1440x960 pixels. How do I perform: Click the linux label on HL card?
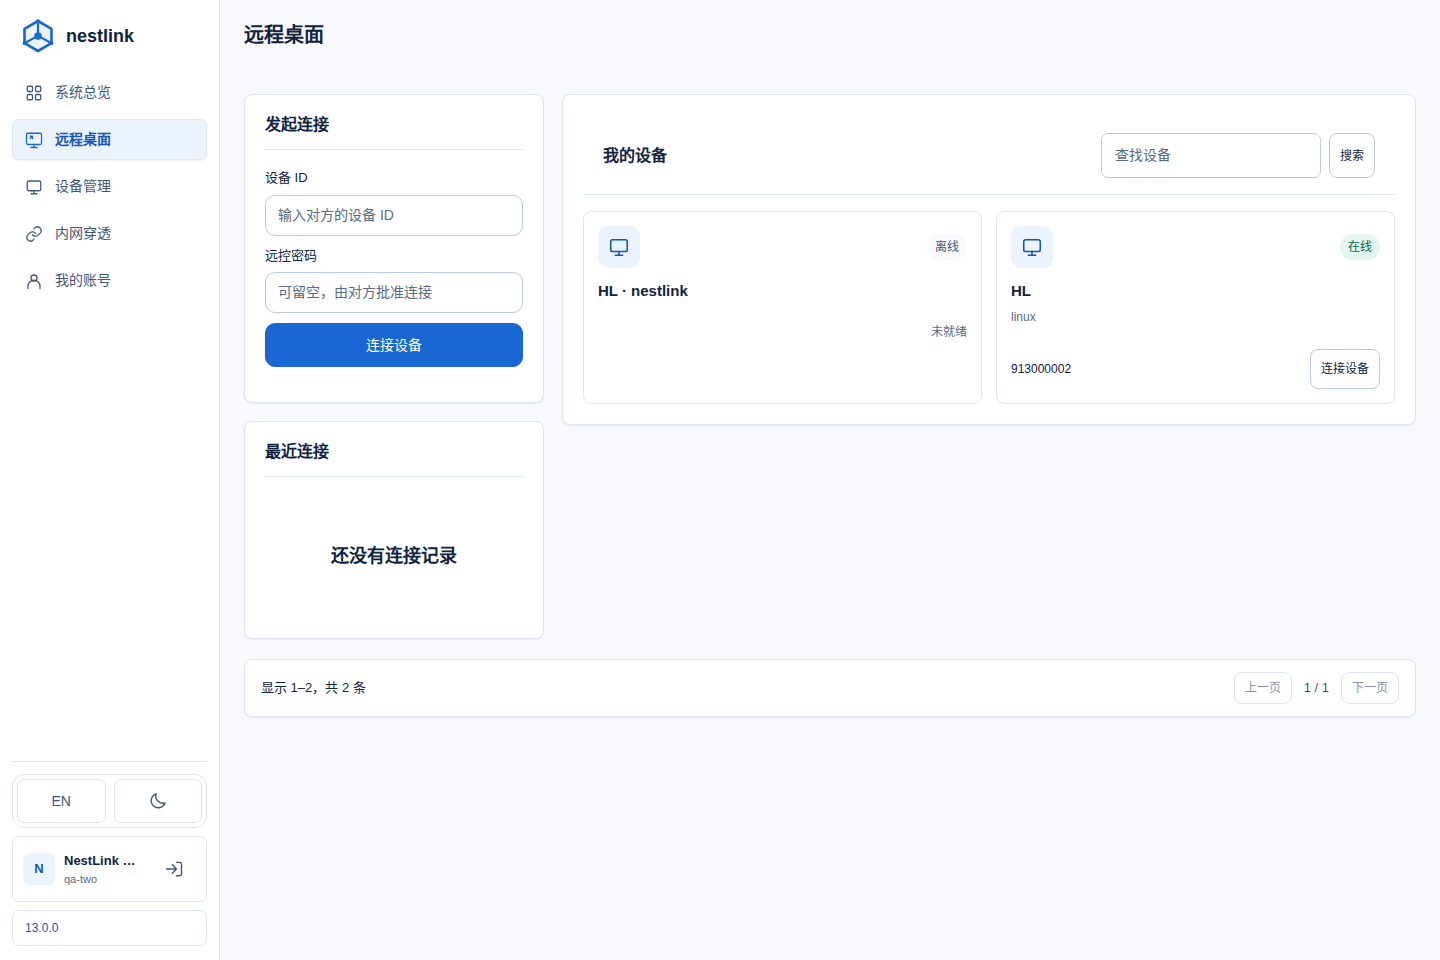point(1023,317)
